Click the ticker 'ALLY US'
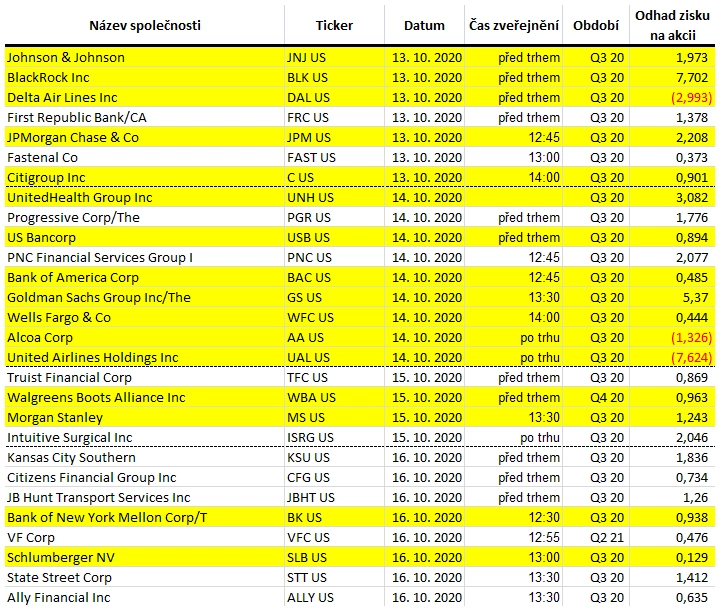 (310, 597)
